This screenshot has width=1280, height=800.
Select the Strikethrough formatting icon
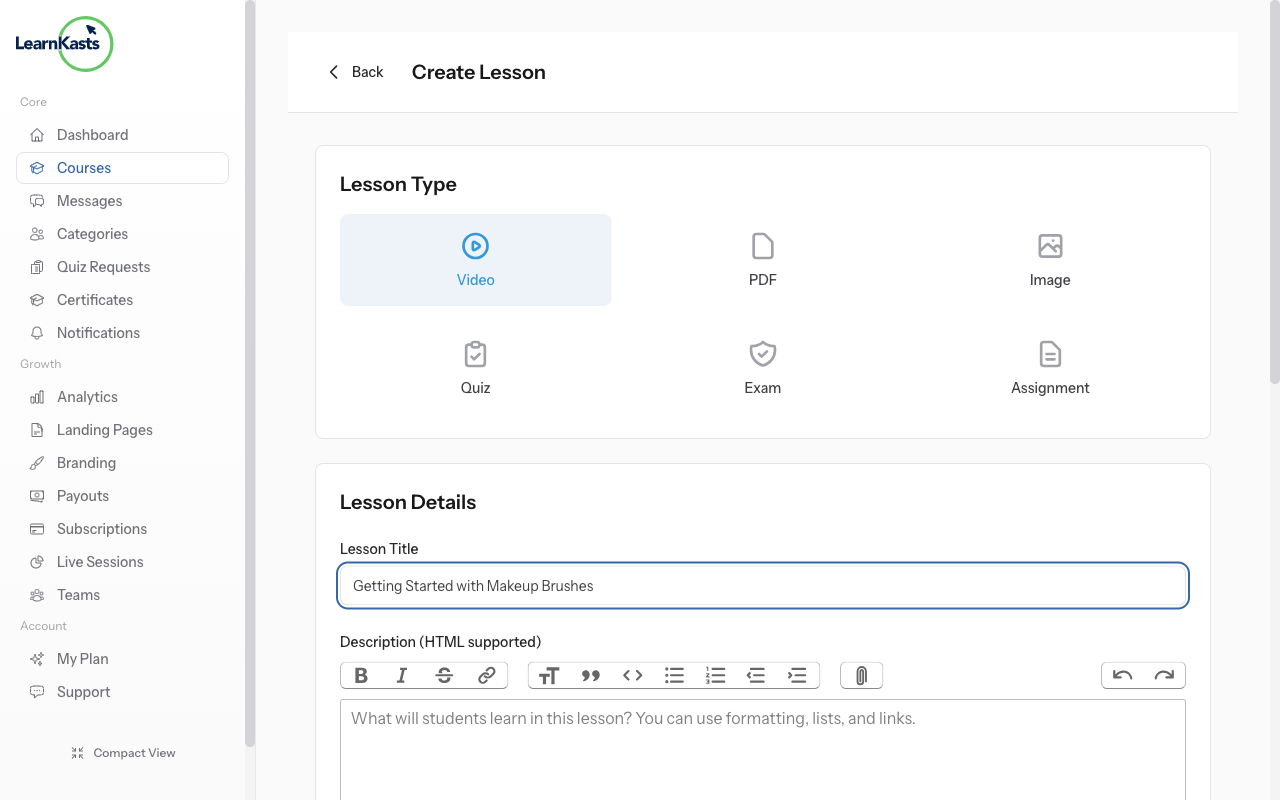pyautogui.click(x=441, y=675)
